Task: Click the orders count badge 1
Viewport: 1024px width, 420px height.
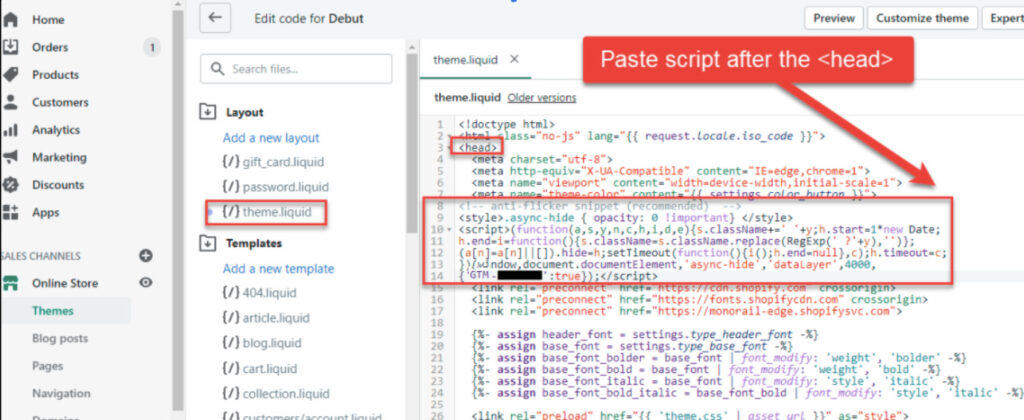Action: [x=152, y=47]
